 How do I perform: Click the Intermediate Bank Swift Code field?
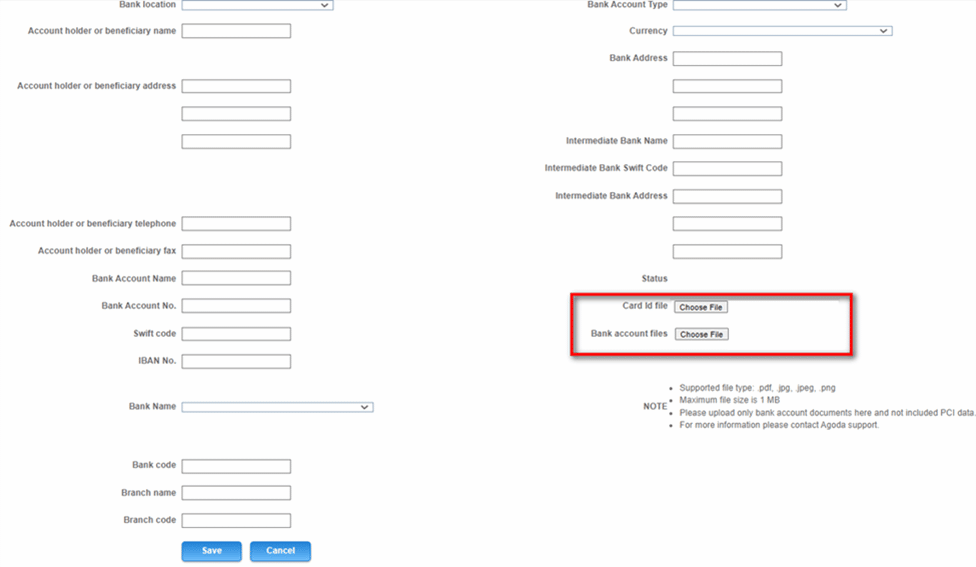click(x=727, y=169)
